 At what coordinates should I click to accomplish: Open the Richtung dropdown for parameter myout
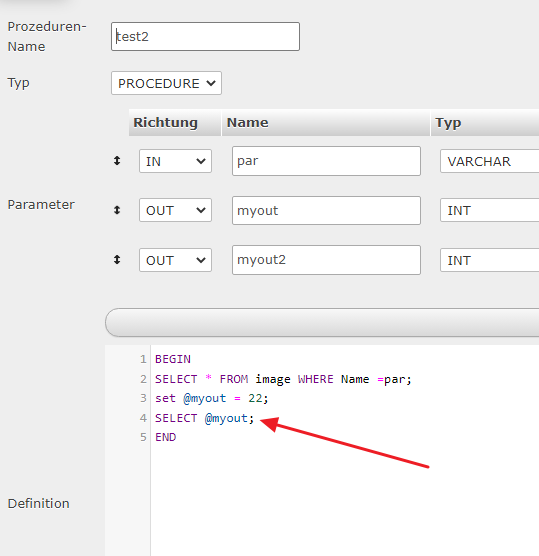(x=176, y=210)
